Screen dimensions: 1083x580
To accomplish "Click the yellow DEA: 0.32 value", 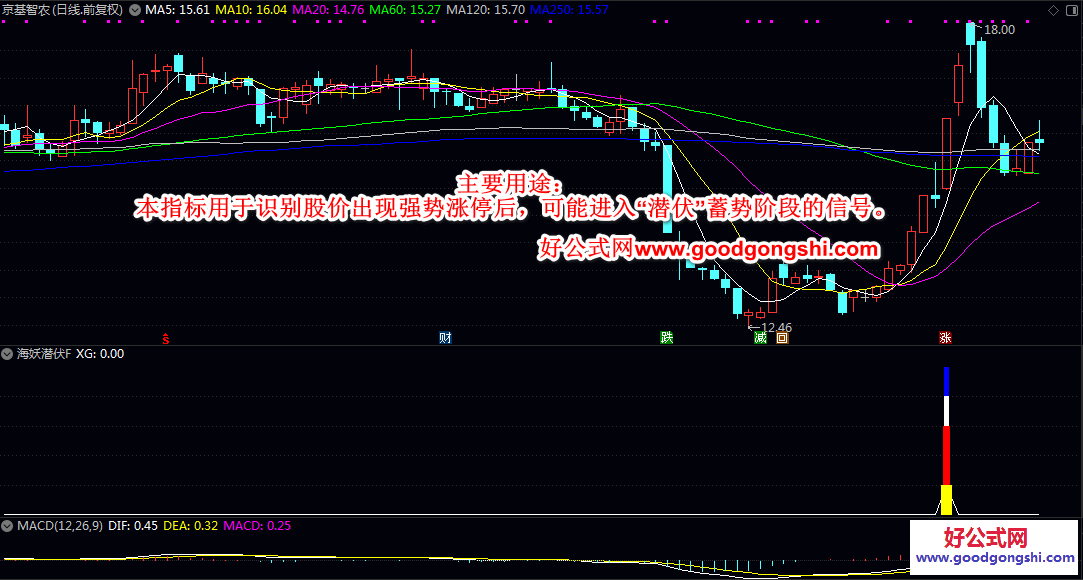I will pyautogui.click(x=191, y=526).
